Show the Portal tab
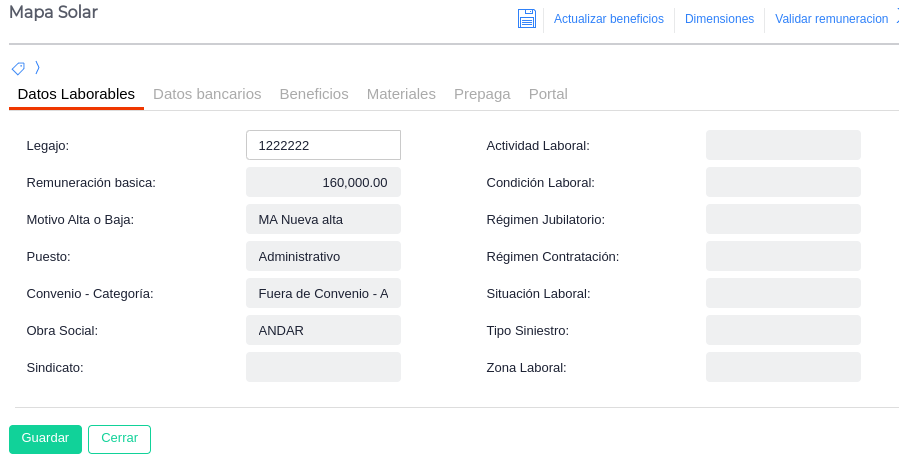This screenshot has height=467, width=899. click(548, 94)
